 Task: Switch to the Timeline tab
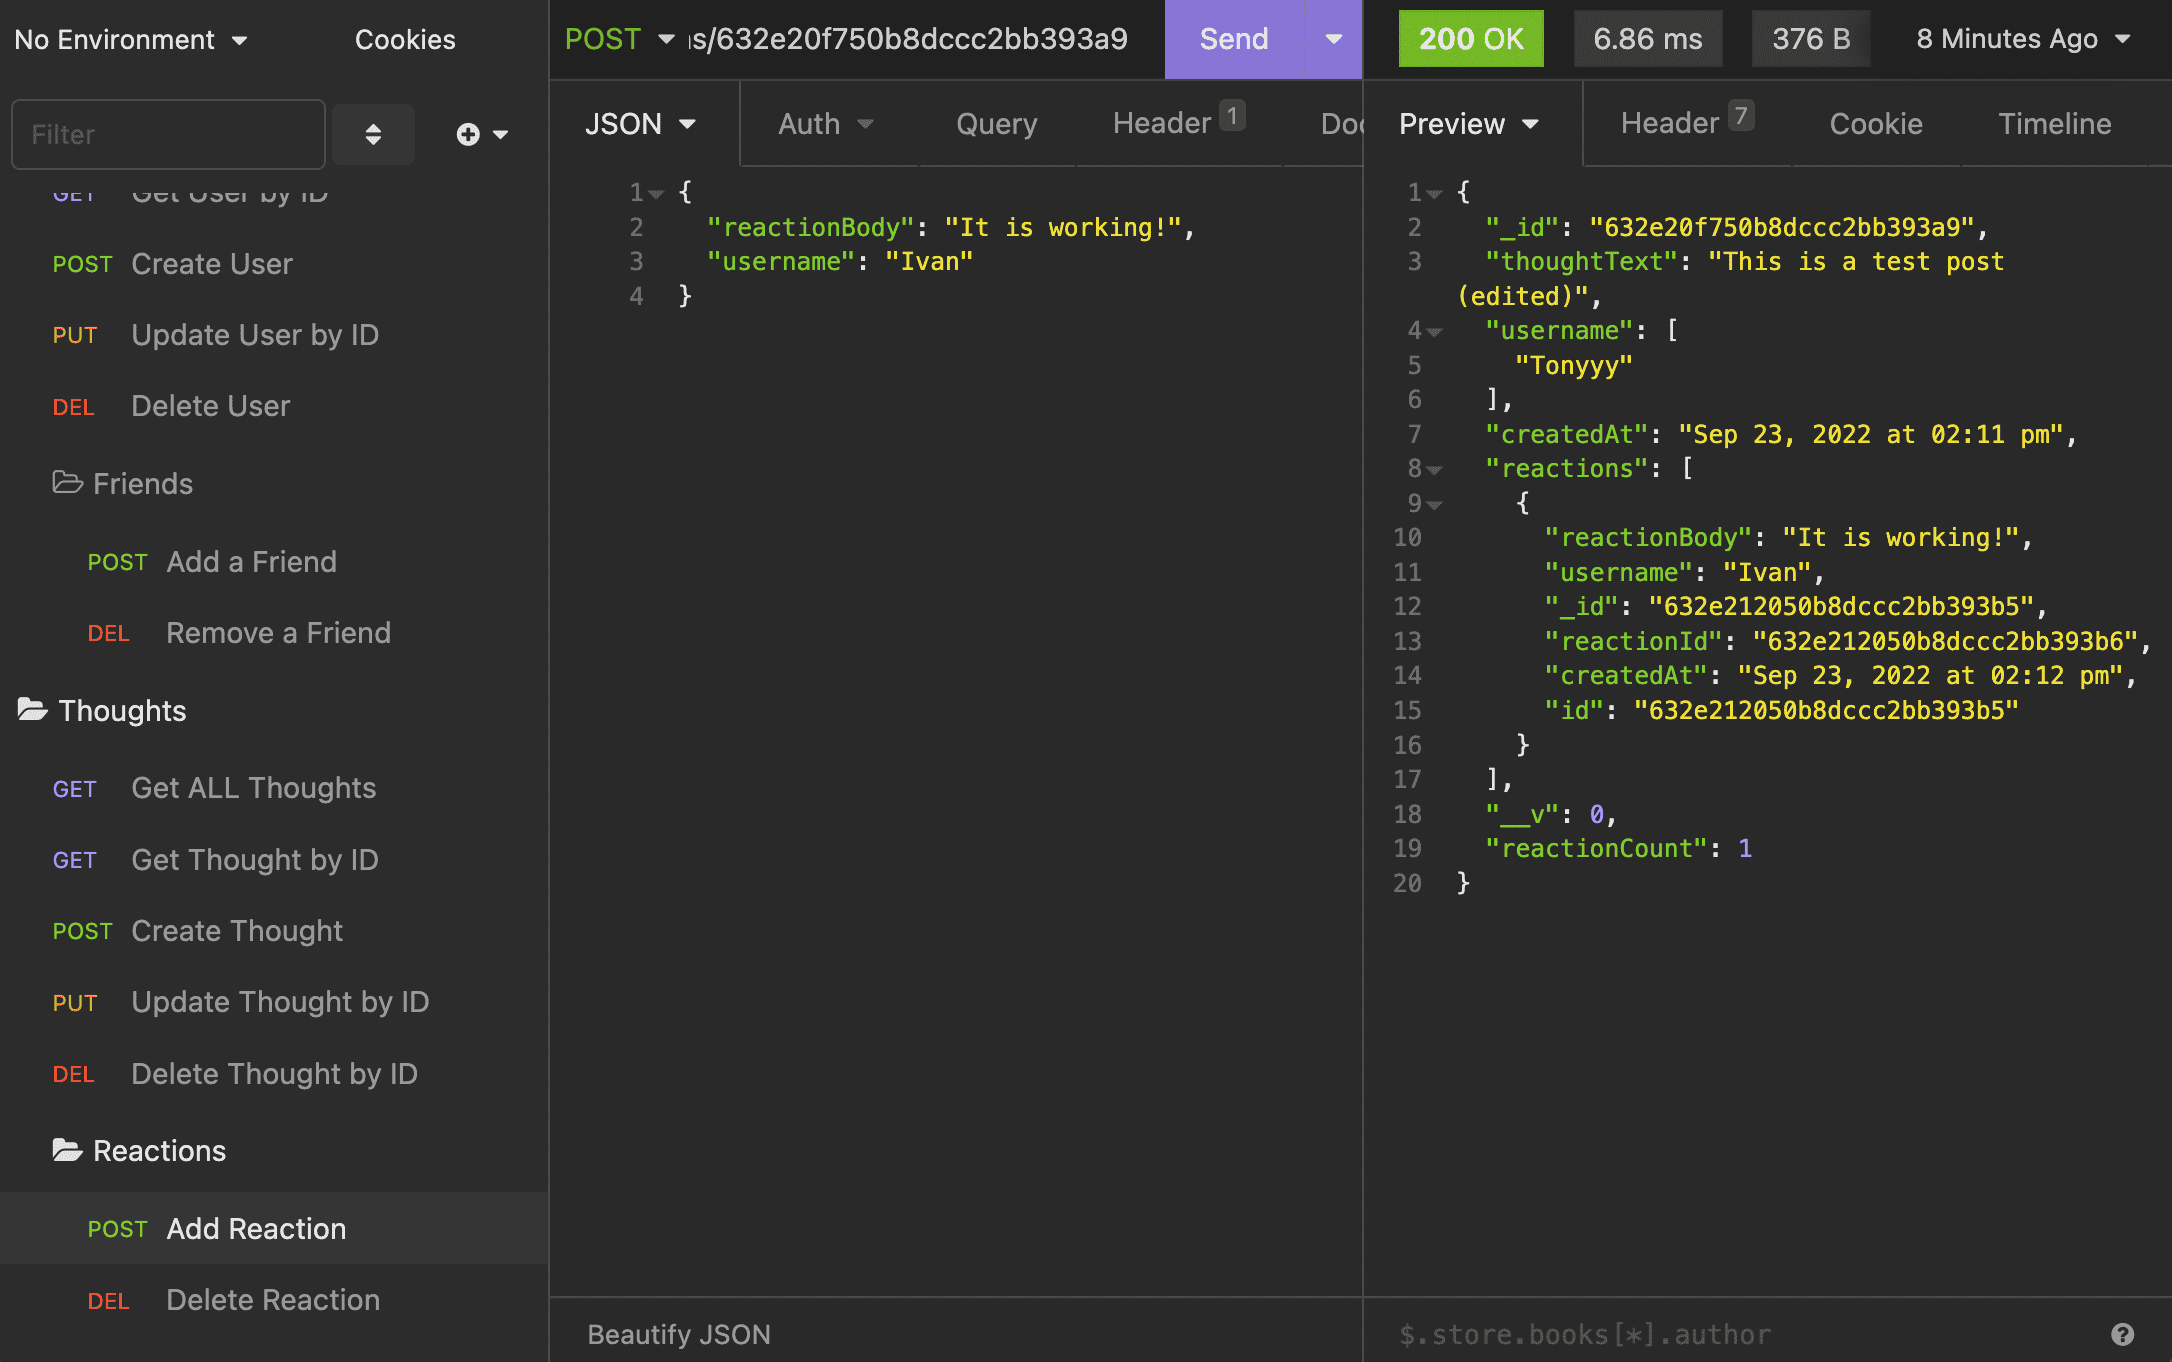point(2055,124)
